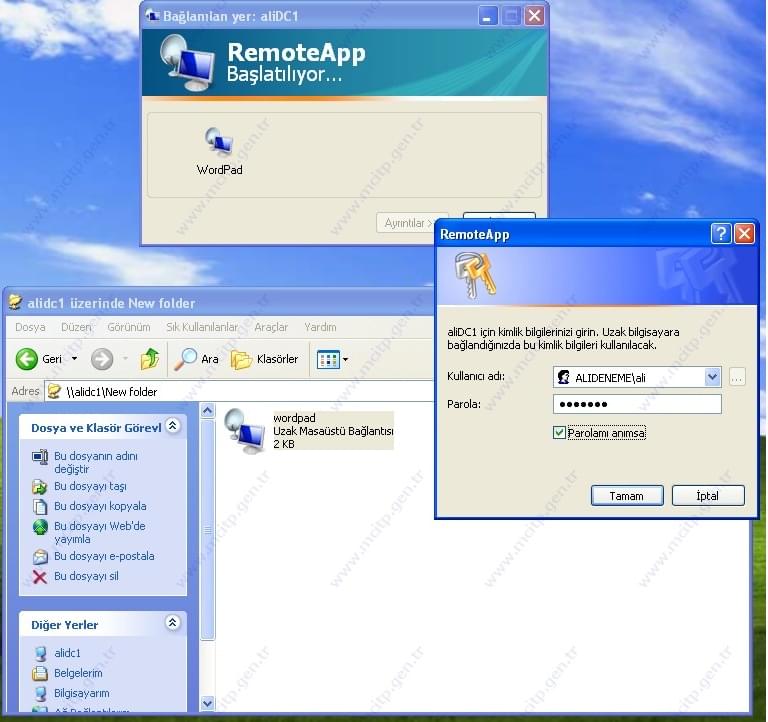Click the red delete file icon
768x722 pixels.
pos(40,577)
